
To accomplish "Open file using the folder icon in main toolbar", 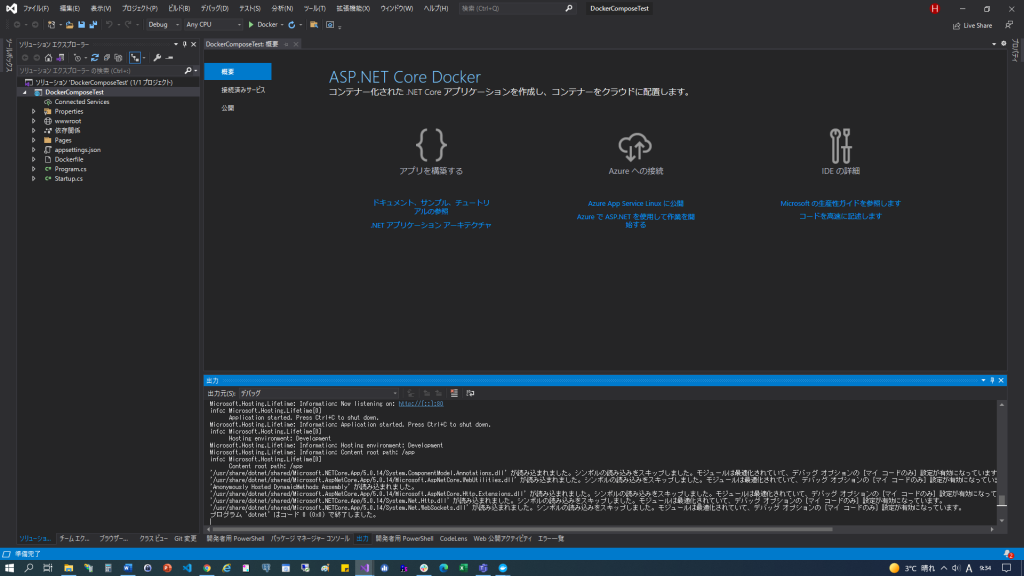I will pos(69,25).
